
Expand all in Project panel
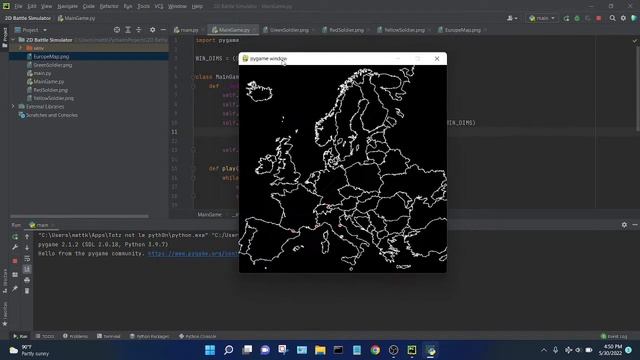coord(128,30)
